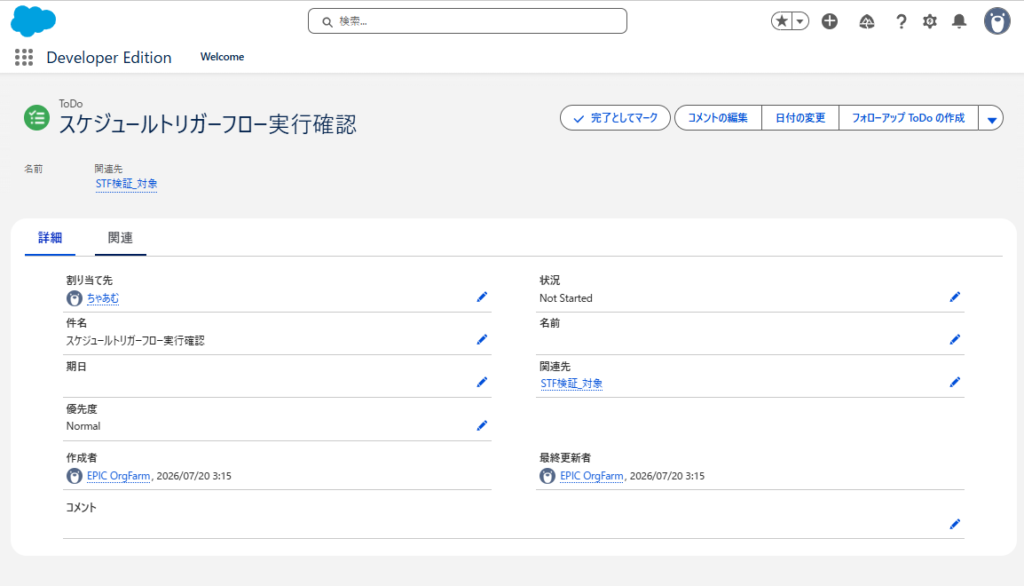Click the 最終更新者 EPIC OrgFarm avatar icon

pyautogui.click(x=547, y=476)
